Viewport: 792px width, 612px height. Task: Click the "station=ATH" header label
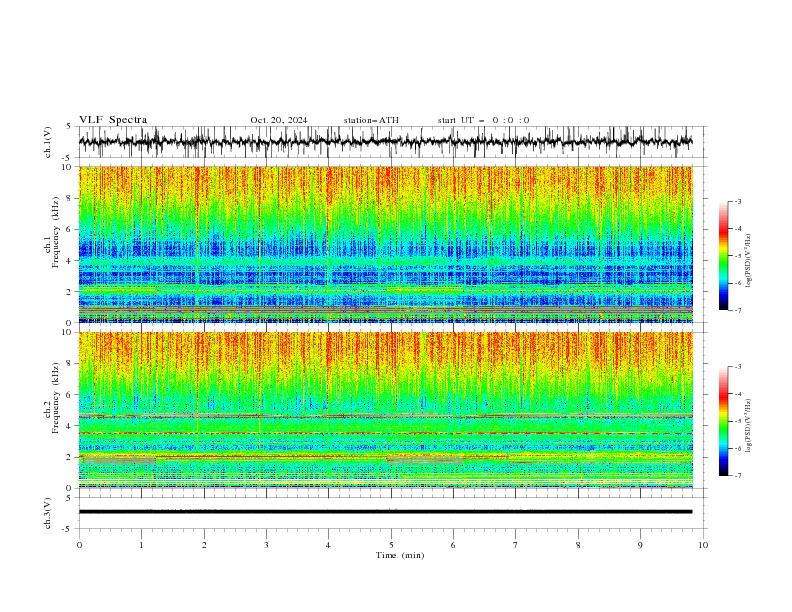(371, 120)
